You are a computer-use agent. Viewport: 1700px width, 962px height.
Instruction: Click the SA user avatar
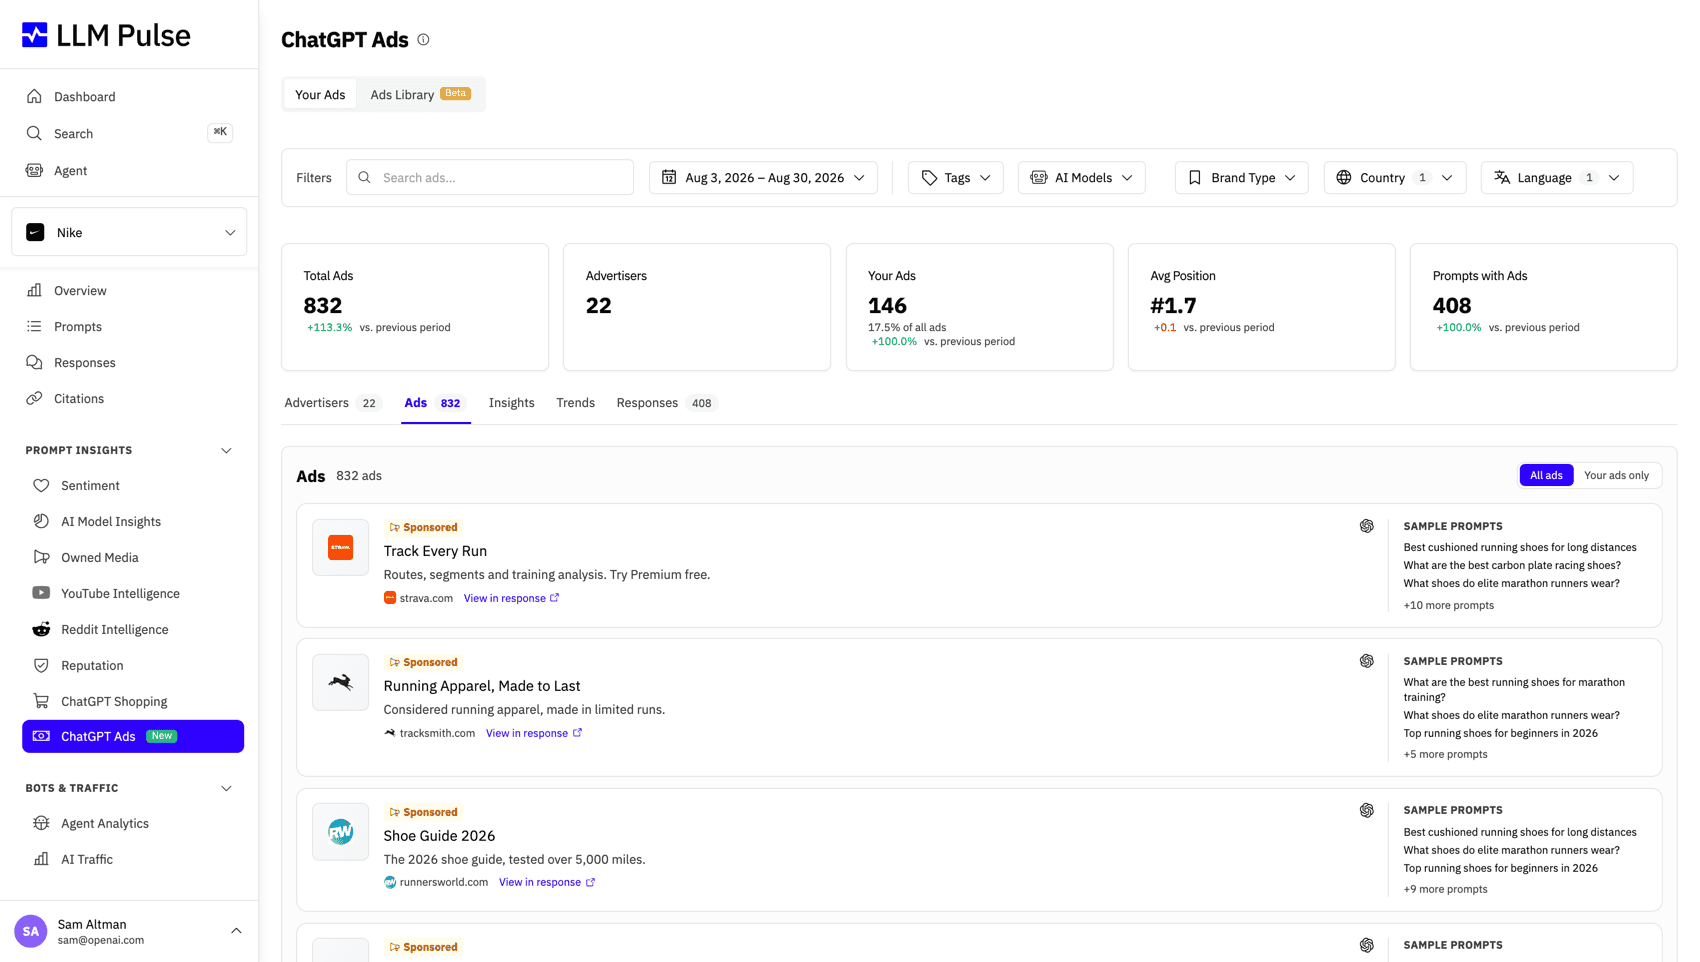click(31, 931)
